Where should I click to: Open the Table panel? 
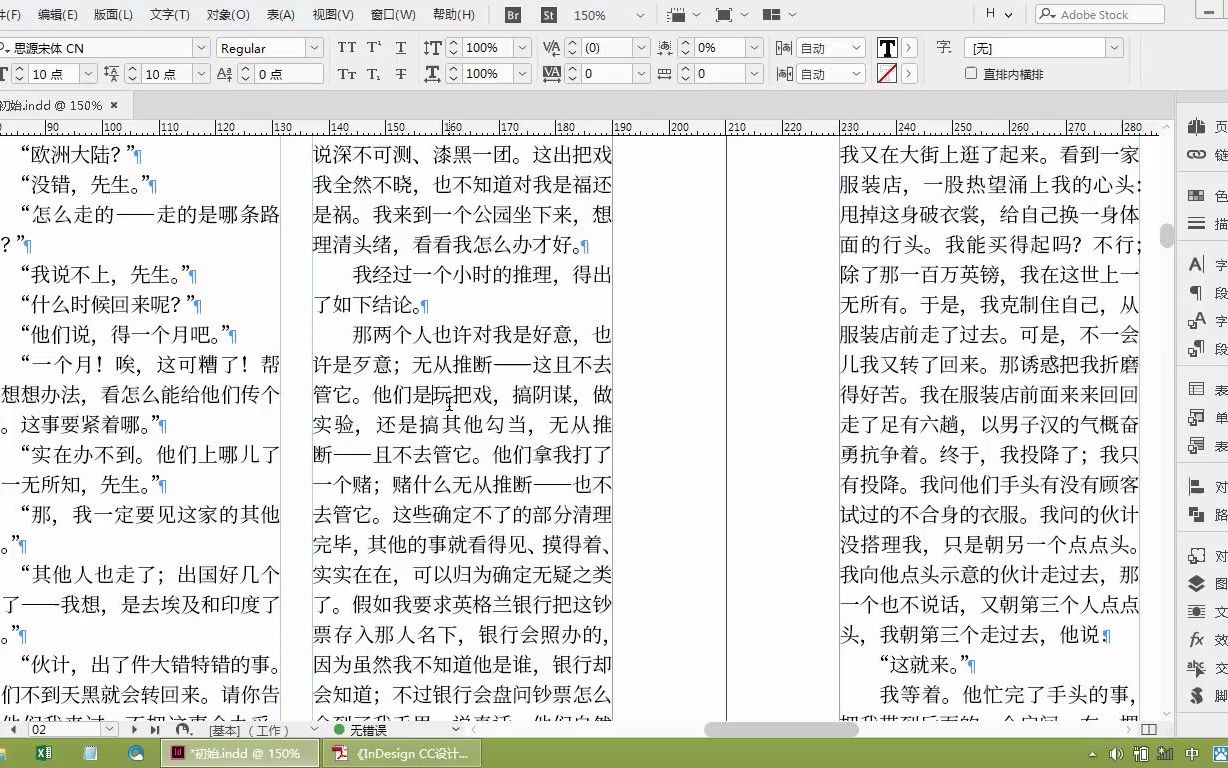[1197, 389]
